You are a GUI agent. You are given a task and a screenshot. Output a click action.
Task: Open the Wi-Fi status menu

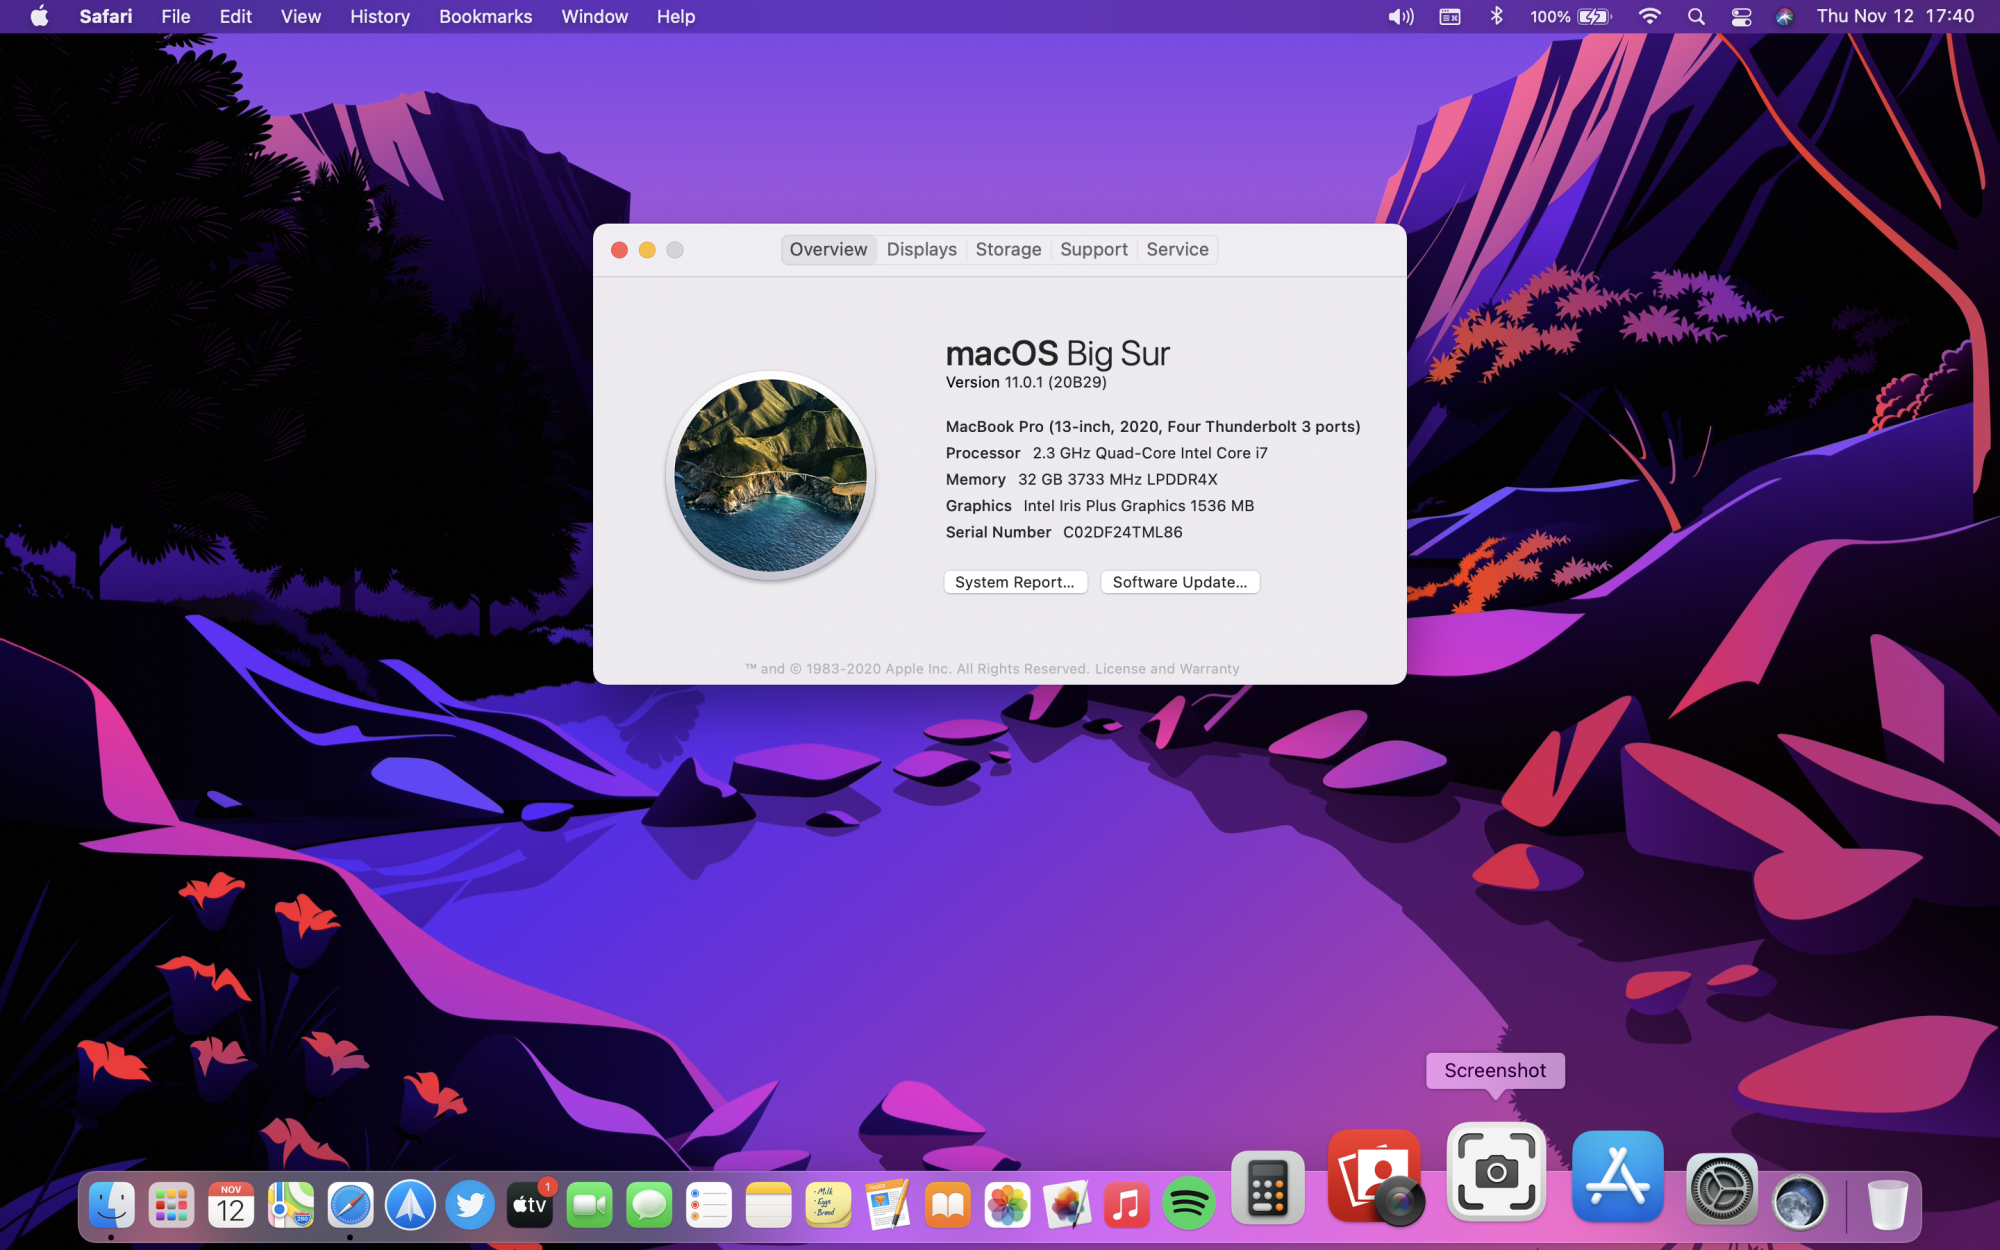click(x=1649, y=16)
